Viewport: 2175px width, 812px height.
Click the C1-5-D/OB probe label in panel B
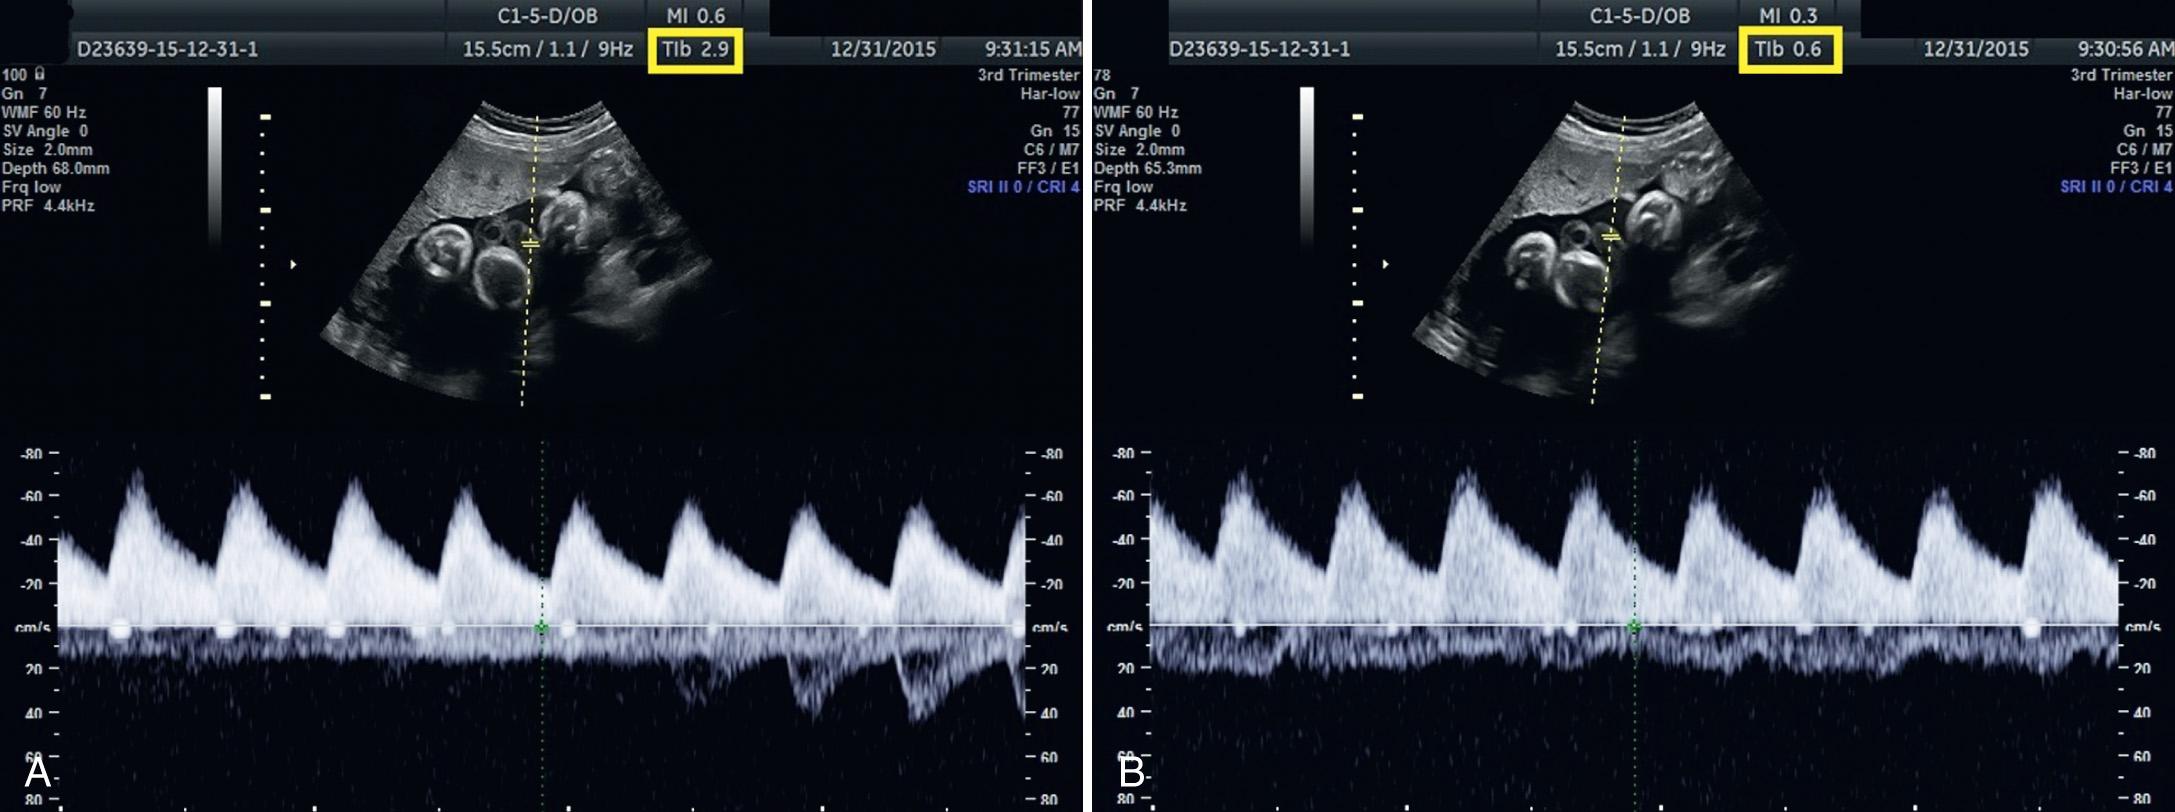click(x=1640, y=16)
